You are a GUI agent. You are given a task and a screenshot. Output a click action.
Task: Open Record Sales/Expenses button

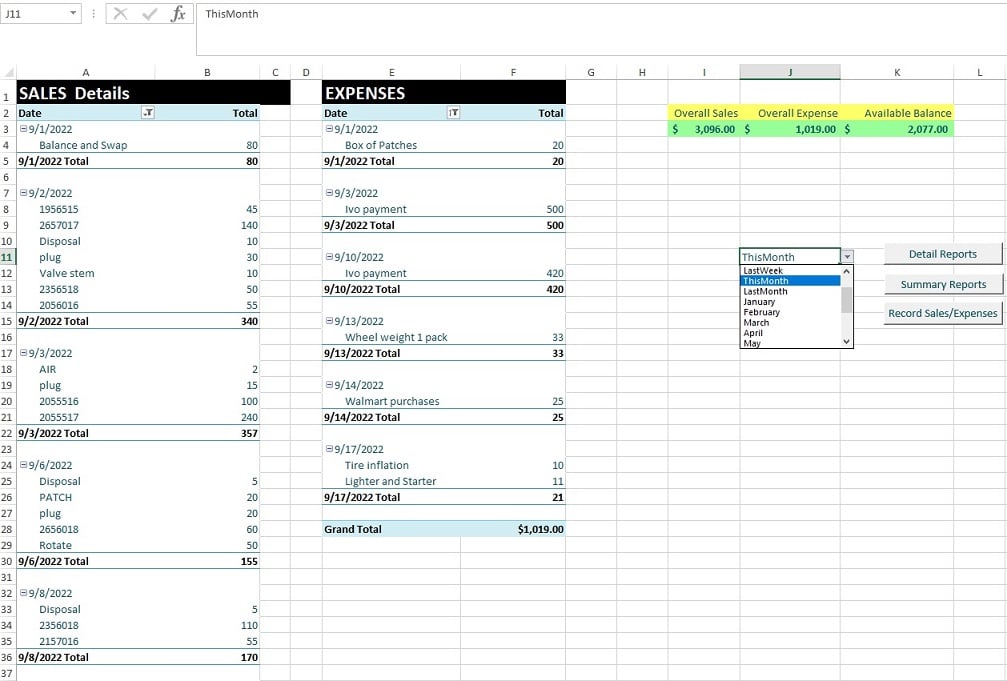click(943, 314)
